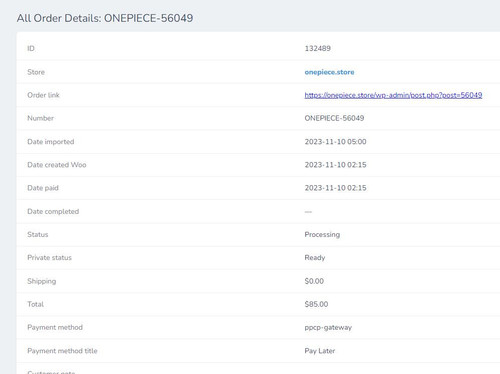Click the ID row label

(31, 48)
